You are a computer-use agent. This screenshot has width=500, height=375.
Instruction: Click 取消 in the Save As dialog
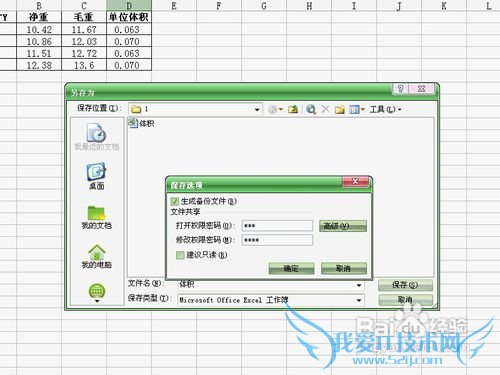pyautogui.click(x=405, y=300)
